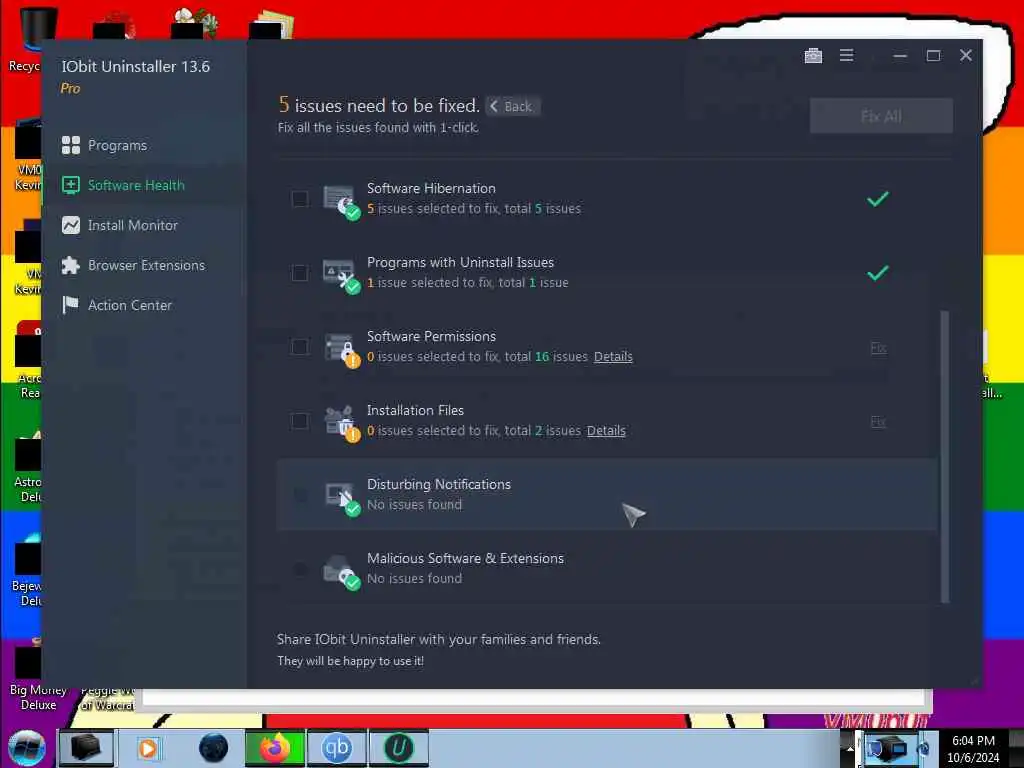Image resolution: width=1024 pixels, height=768 pixels.
Task: Click green checkmark beside Programs with Uninstall Issues
Action: (x=878, y=272)
